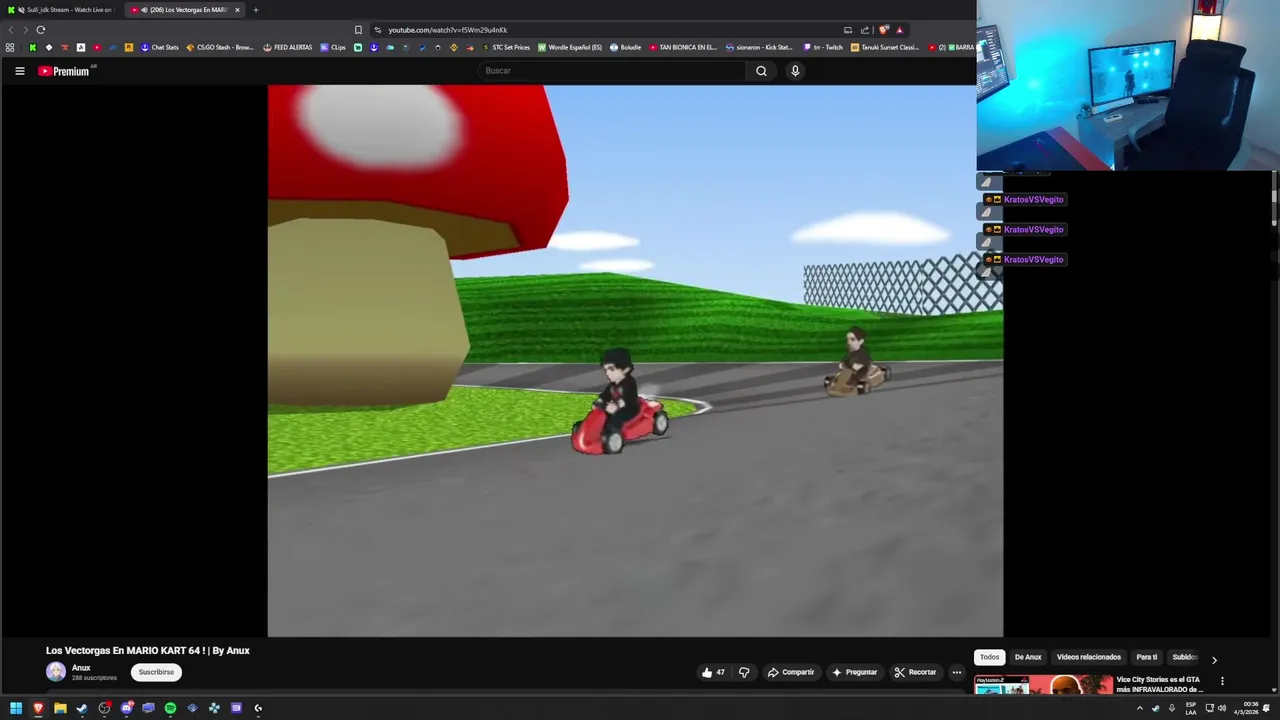Click the Brave Shields lion icon
The width and height of the screenshot is (1280, 720).
point(883,30)
